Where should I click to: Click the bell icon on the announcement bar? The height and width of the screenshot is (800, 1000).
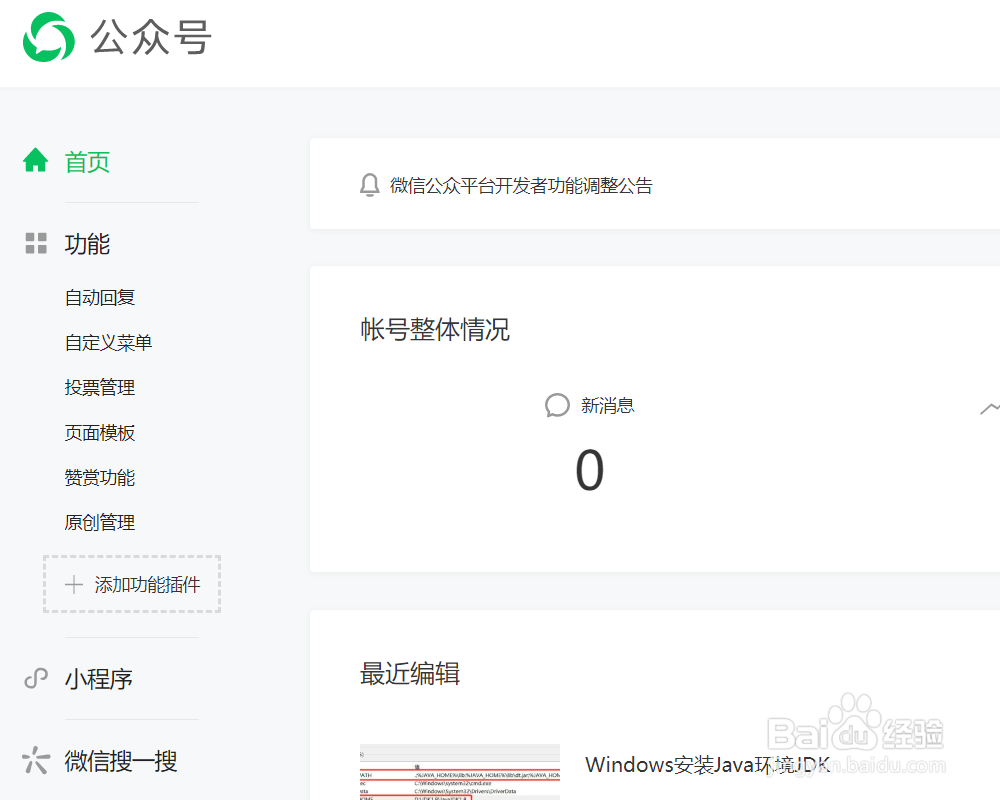point(369,185)
